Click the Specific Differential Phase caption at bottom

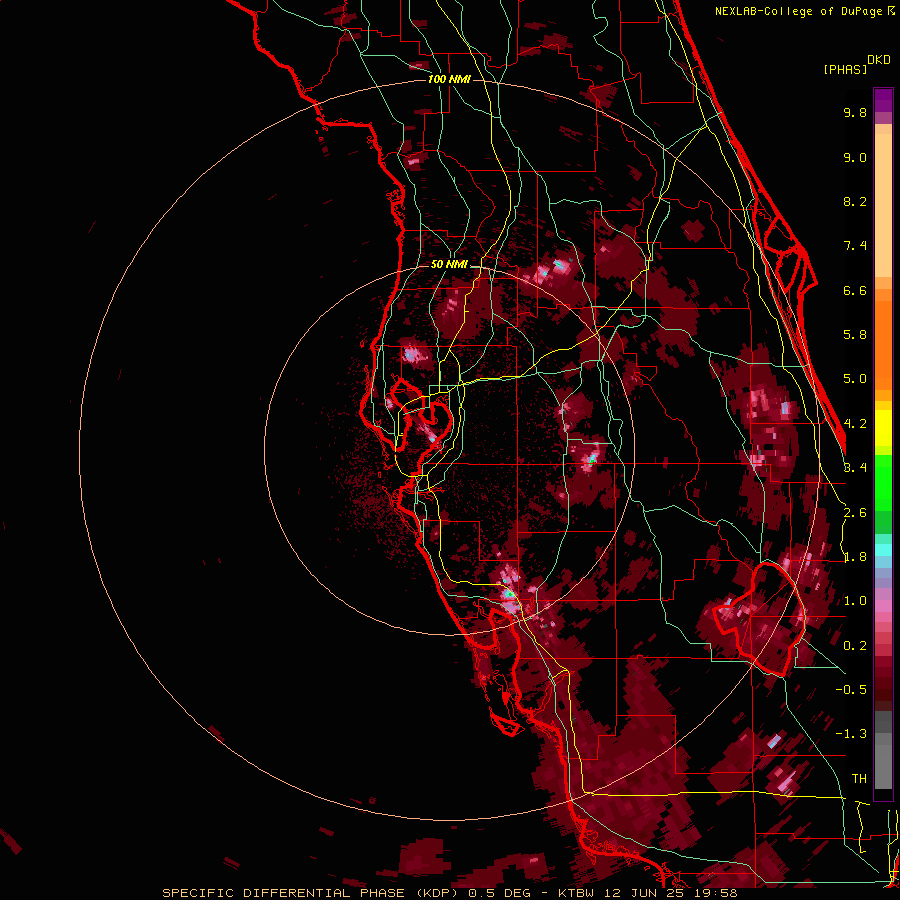tap(449, 893)
